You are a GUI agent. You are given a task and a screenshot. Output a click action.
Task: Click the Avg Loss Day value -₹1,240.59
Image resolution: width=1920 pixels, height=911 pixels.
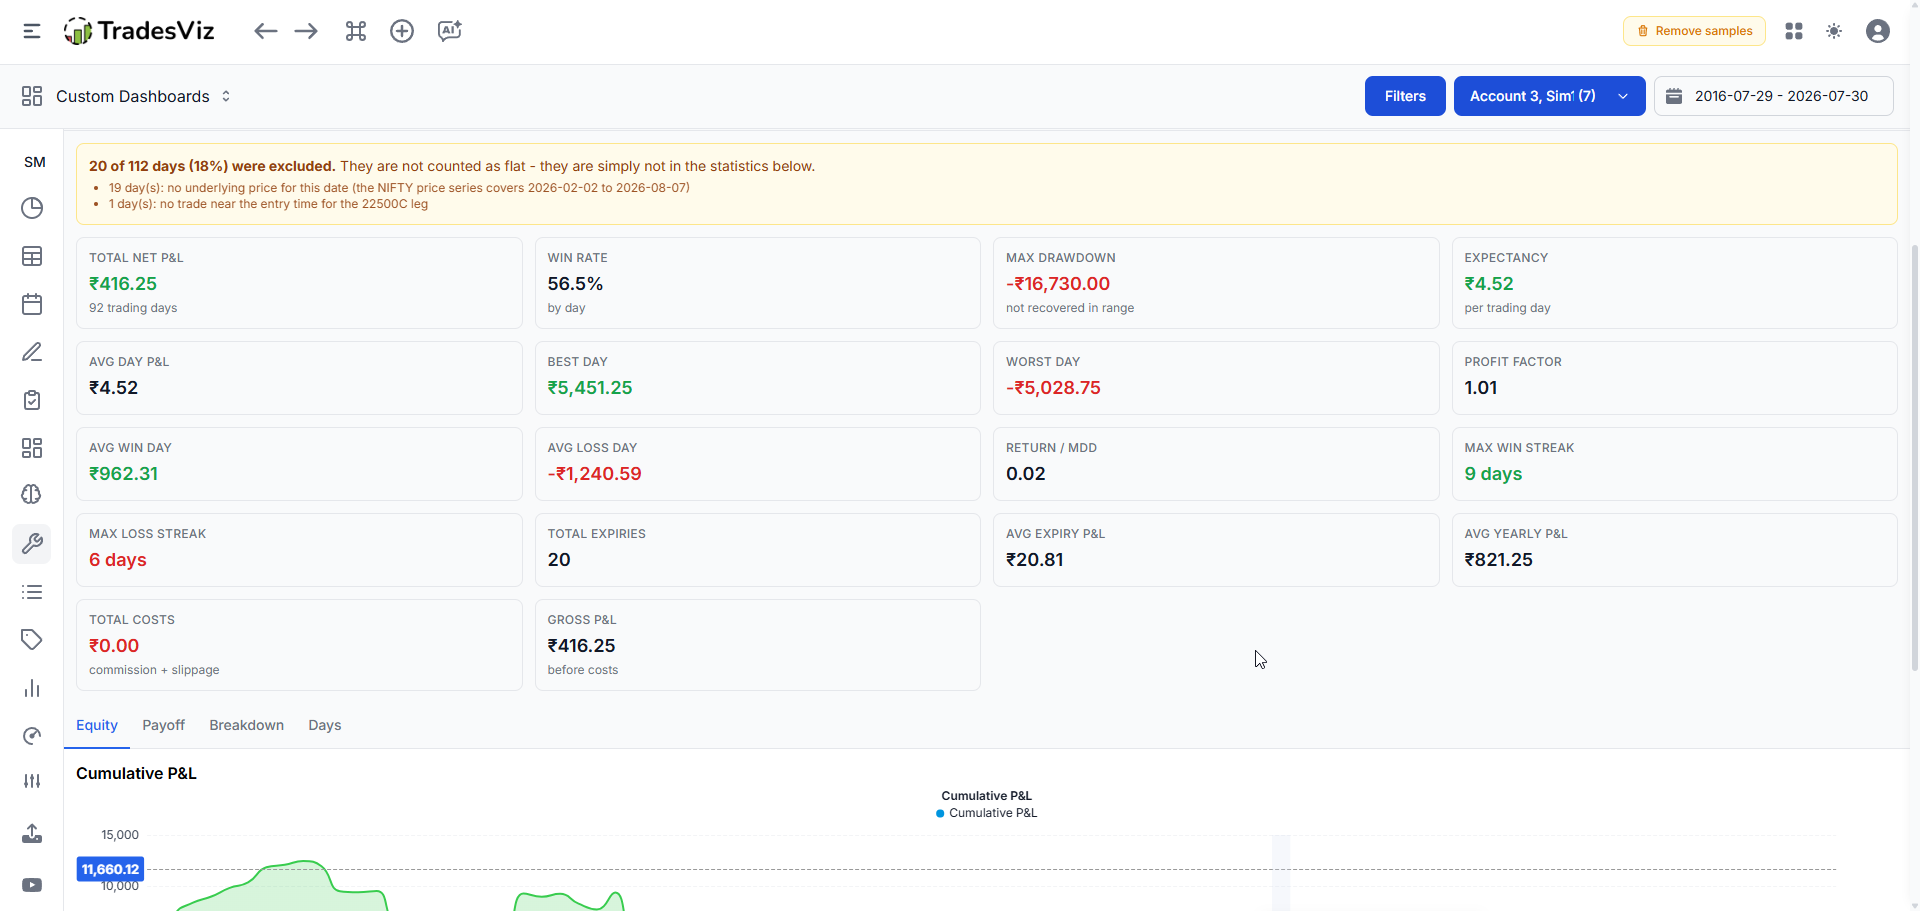click(x=594, y=474)
